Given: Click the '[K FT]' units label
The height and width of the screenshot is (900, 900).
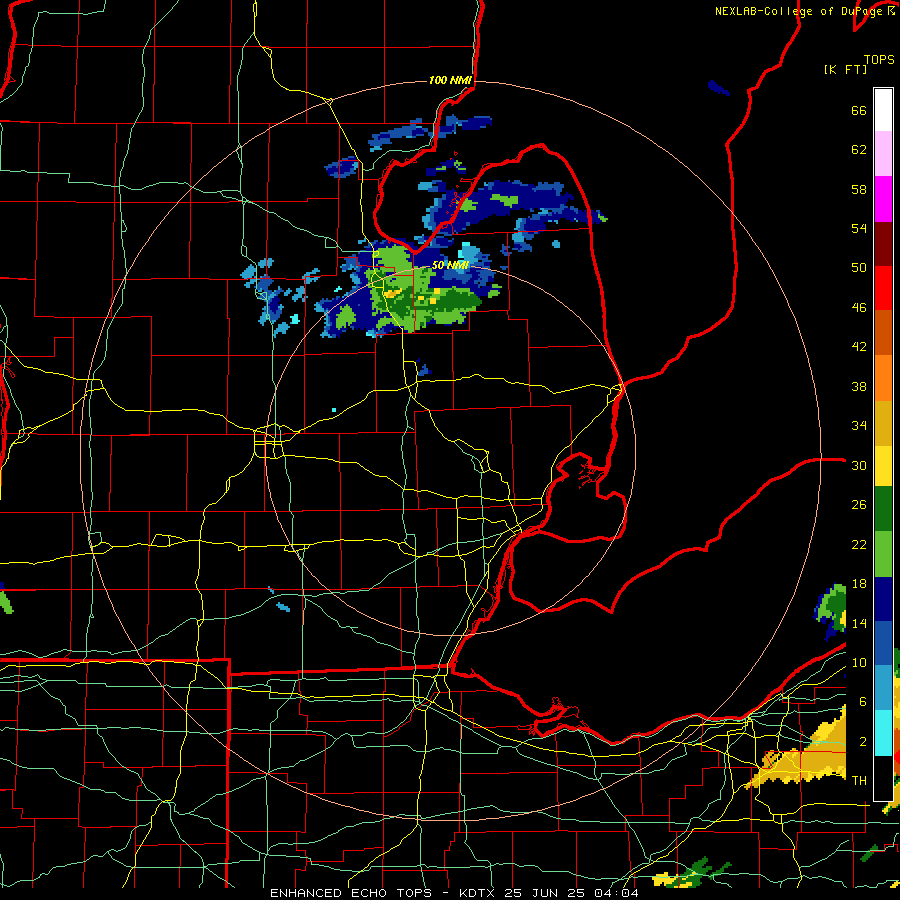Looking at the screenshot, I should point(845,69).
